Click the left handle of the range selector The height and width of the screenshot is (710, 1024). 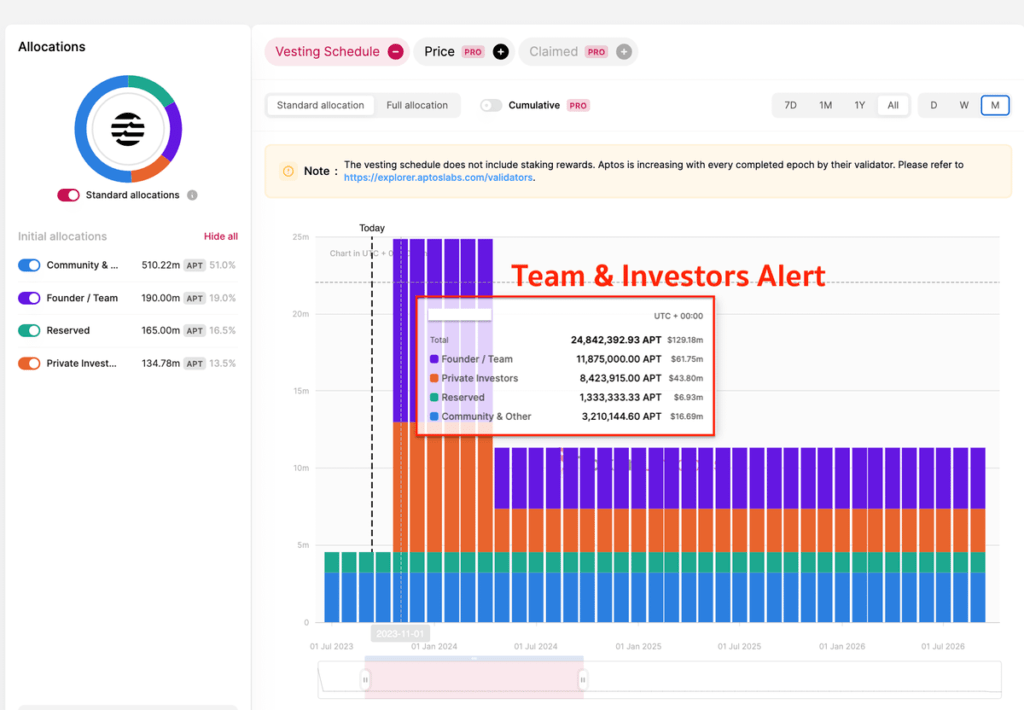tap(365, 680)
